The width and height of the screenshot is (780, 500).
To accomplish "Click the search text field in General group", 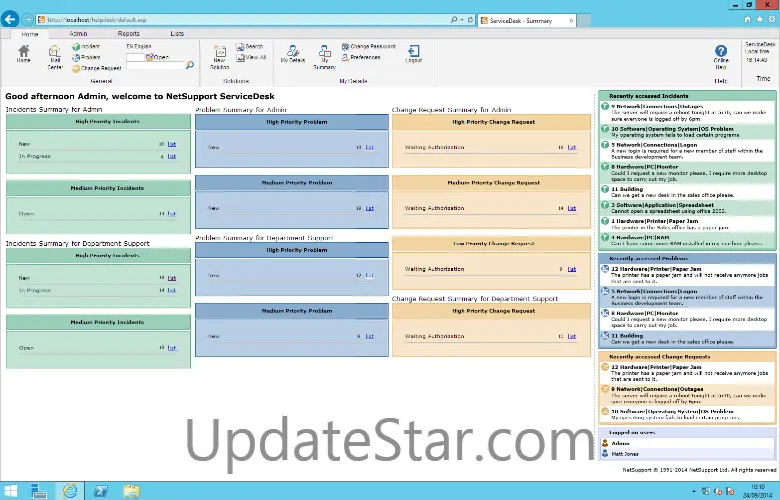I will [155, 66].
